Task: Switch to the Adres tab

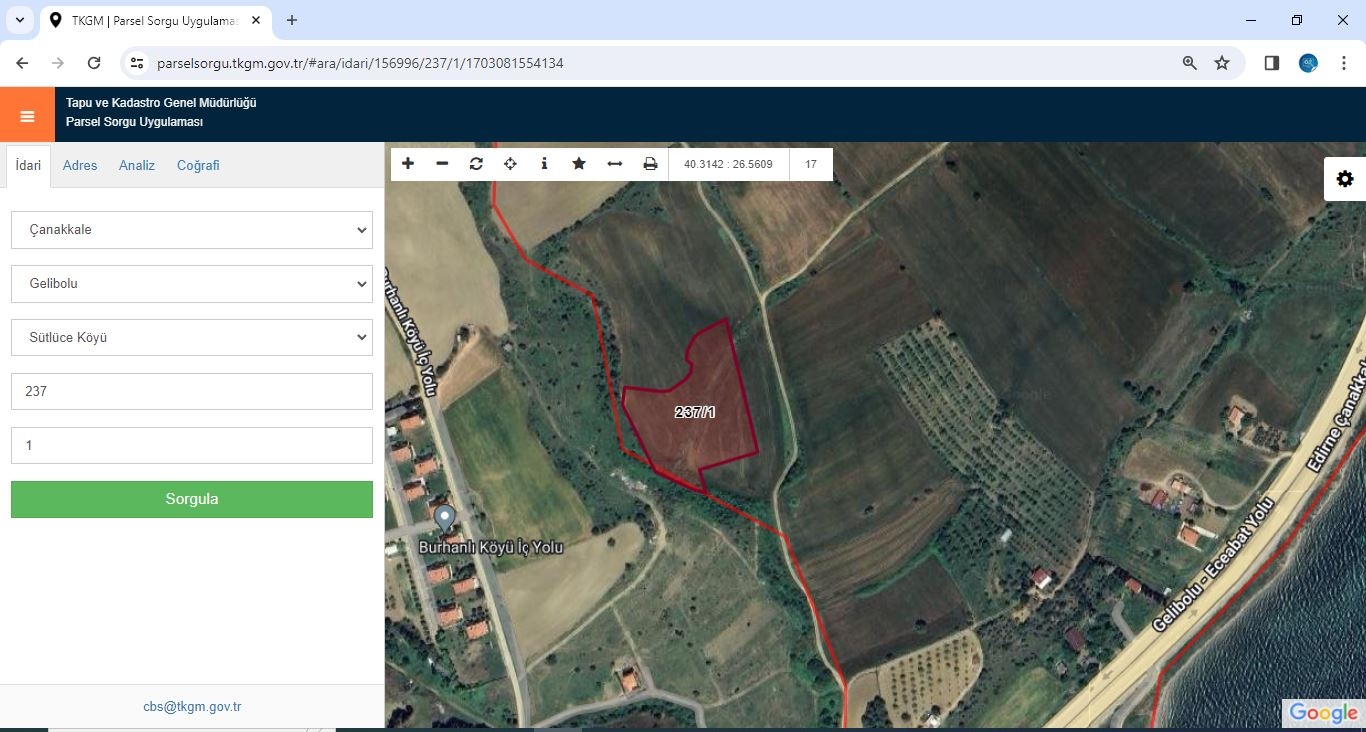Action: click(x=80, y=166)
